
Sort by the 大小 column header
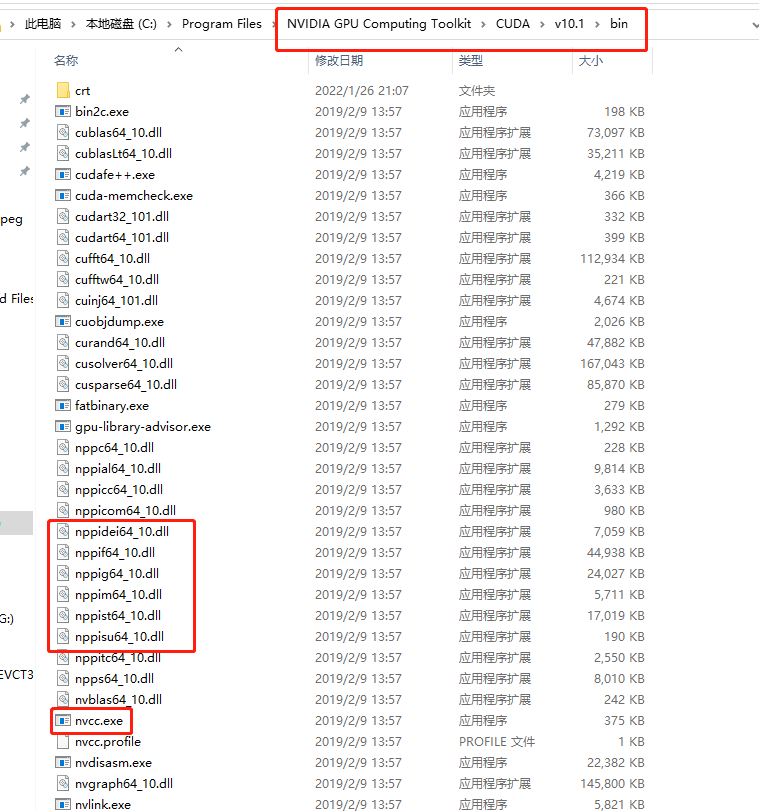click(590, 61)
